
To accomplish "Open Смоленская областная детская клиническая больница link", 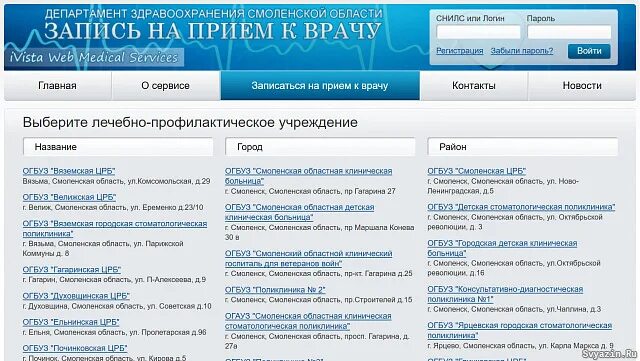I will point(300,212).
